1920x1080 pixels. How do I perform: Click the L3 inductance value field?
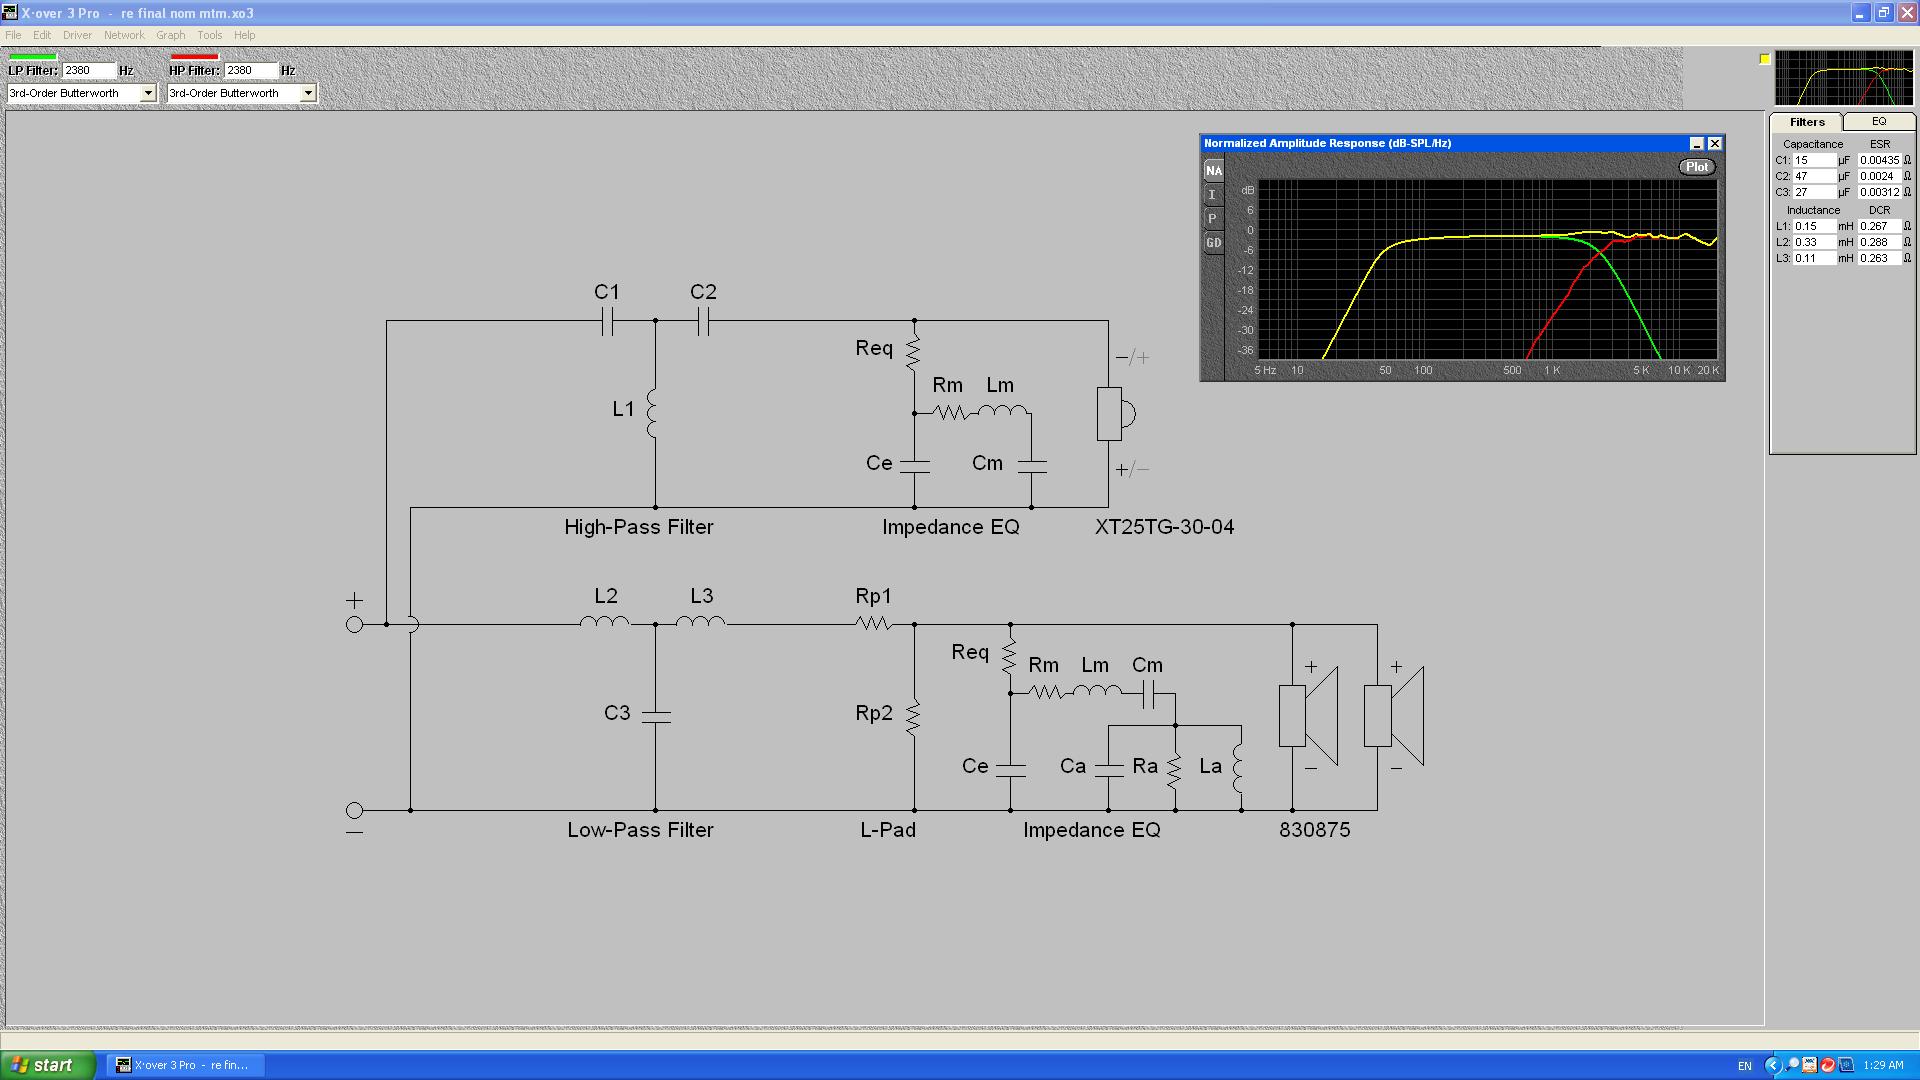coord(1814,258)
